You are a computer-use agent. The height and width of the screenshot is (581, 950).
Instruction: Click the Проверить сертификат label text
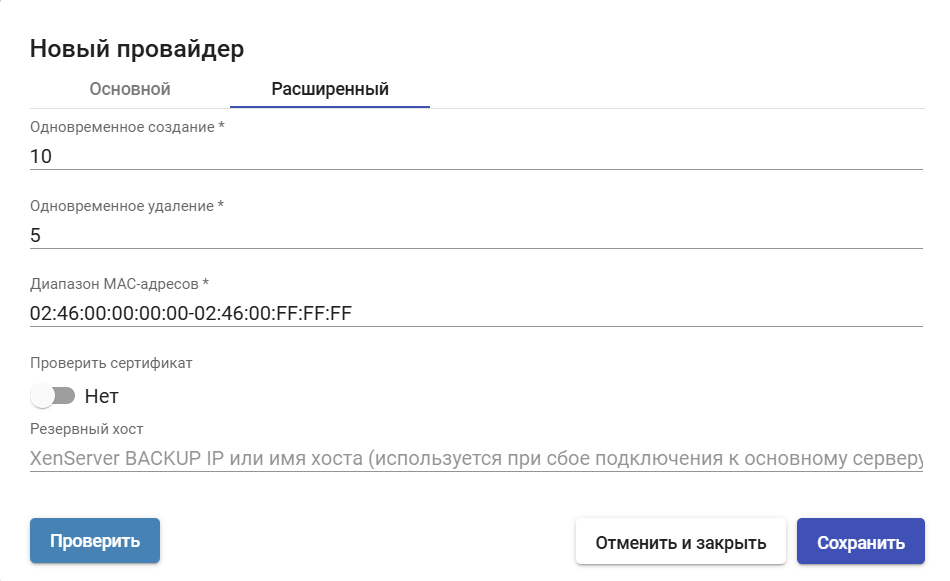tap(111, 363)
